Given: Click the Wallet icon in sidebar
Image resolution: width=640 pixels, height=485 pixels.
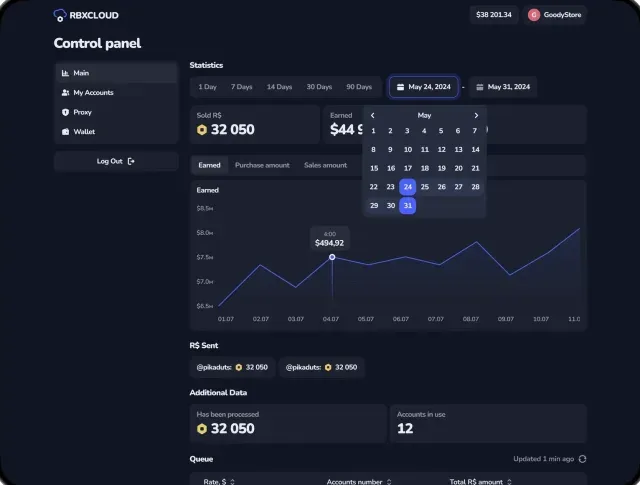Looking at the screenshot, I should tap(65, 132).
